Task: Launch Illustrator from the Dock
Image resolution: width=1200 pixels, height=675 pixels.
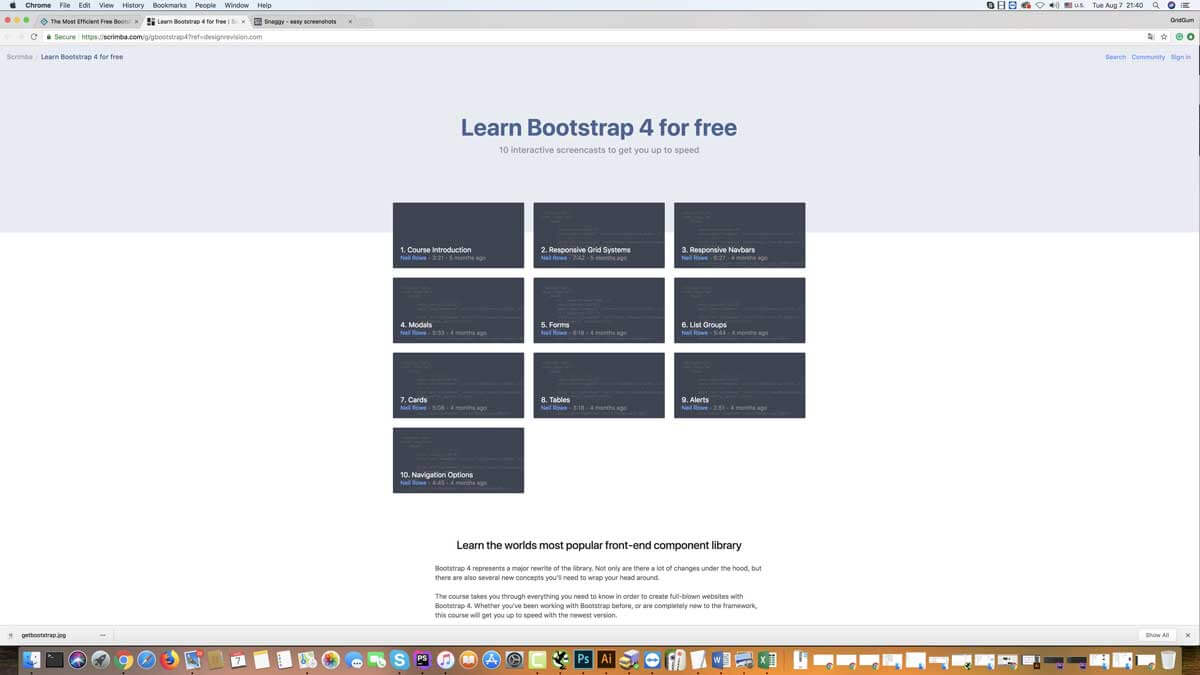Action: 606,660
